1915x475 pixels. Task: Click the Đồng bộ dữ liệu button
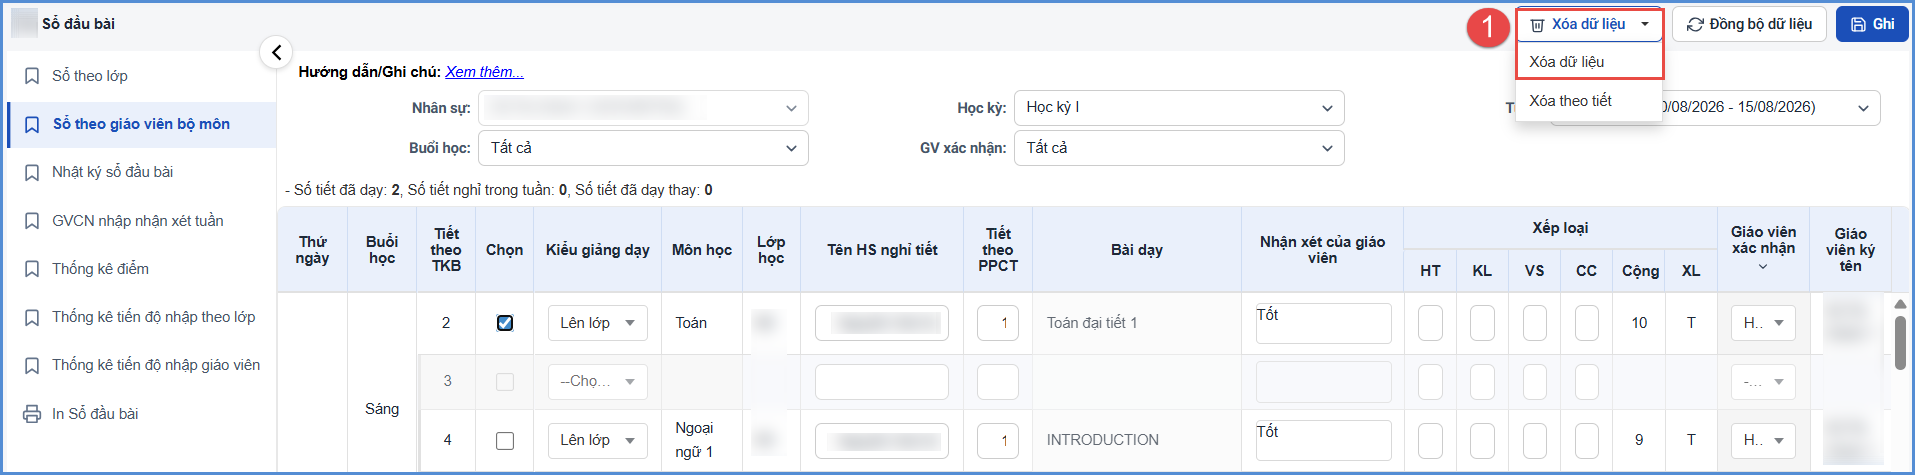(1749, 24)
